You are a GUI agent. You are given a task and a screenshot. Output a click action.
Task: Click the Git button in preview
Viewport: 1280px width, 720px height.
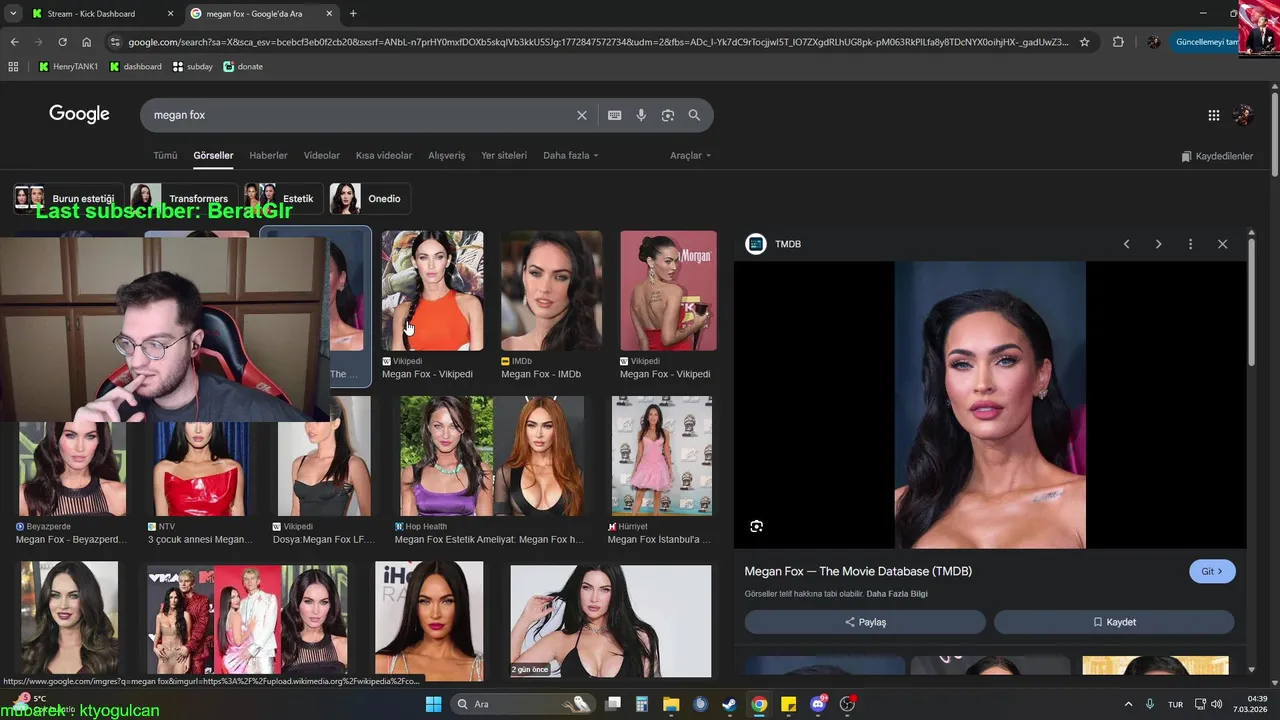(1212, 572)
